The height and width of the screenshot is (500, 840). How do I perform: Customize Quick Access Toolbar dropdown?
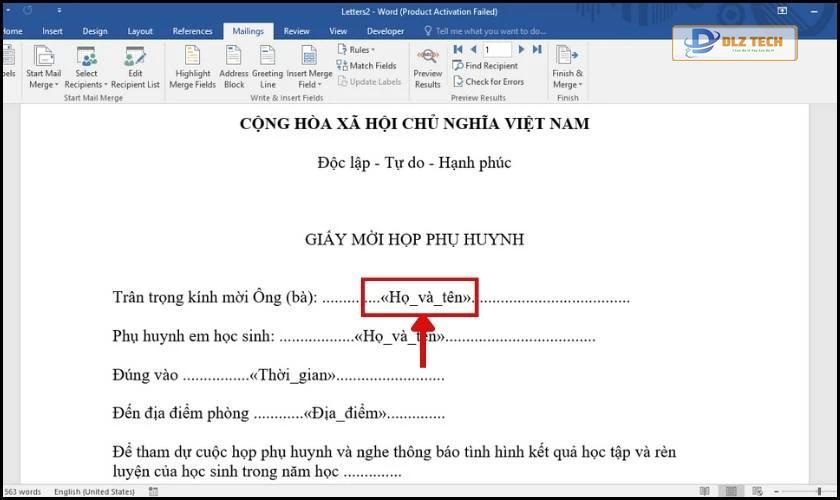point(59,10)
